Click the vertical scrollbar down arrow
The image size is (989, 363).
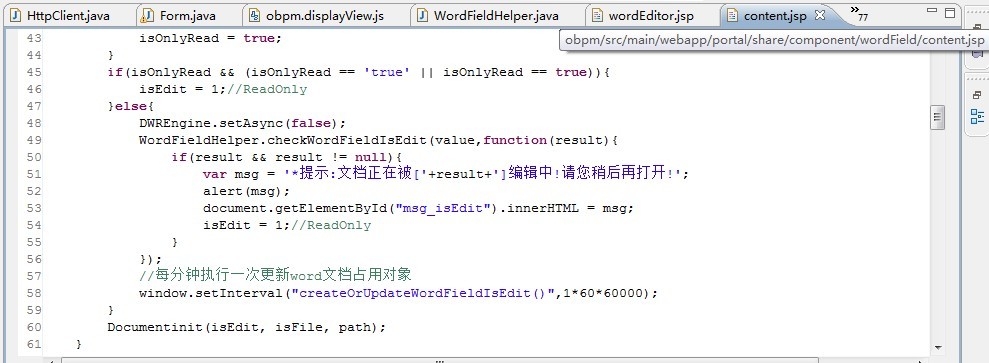937,348
